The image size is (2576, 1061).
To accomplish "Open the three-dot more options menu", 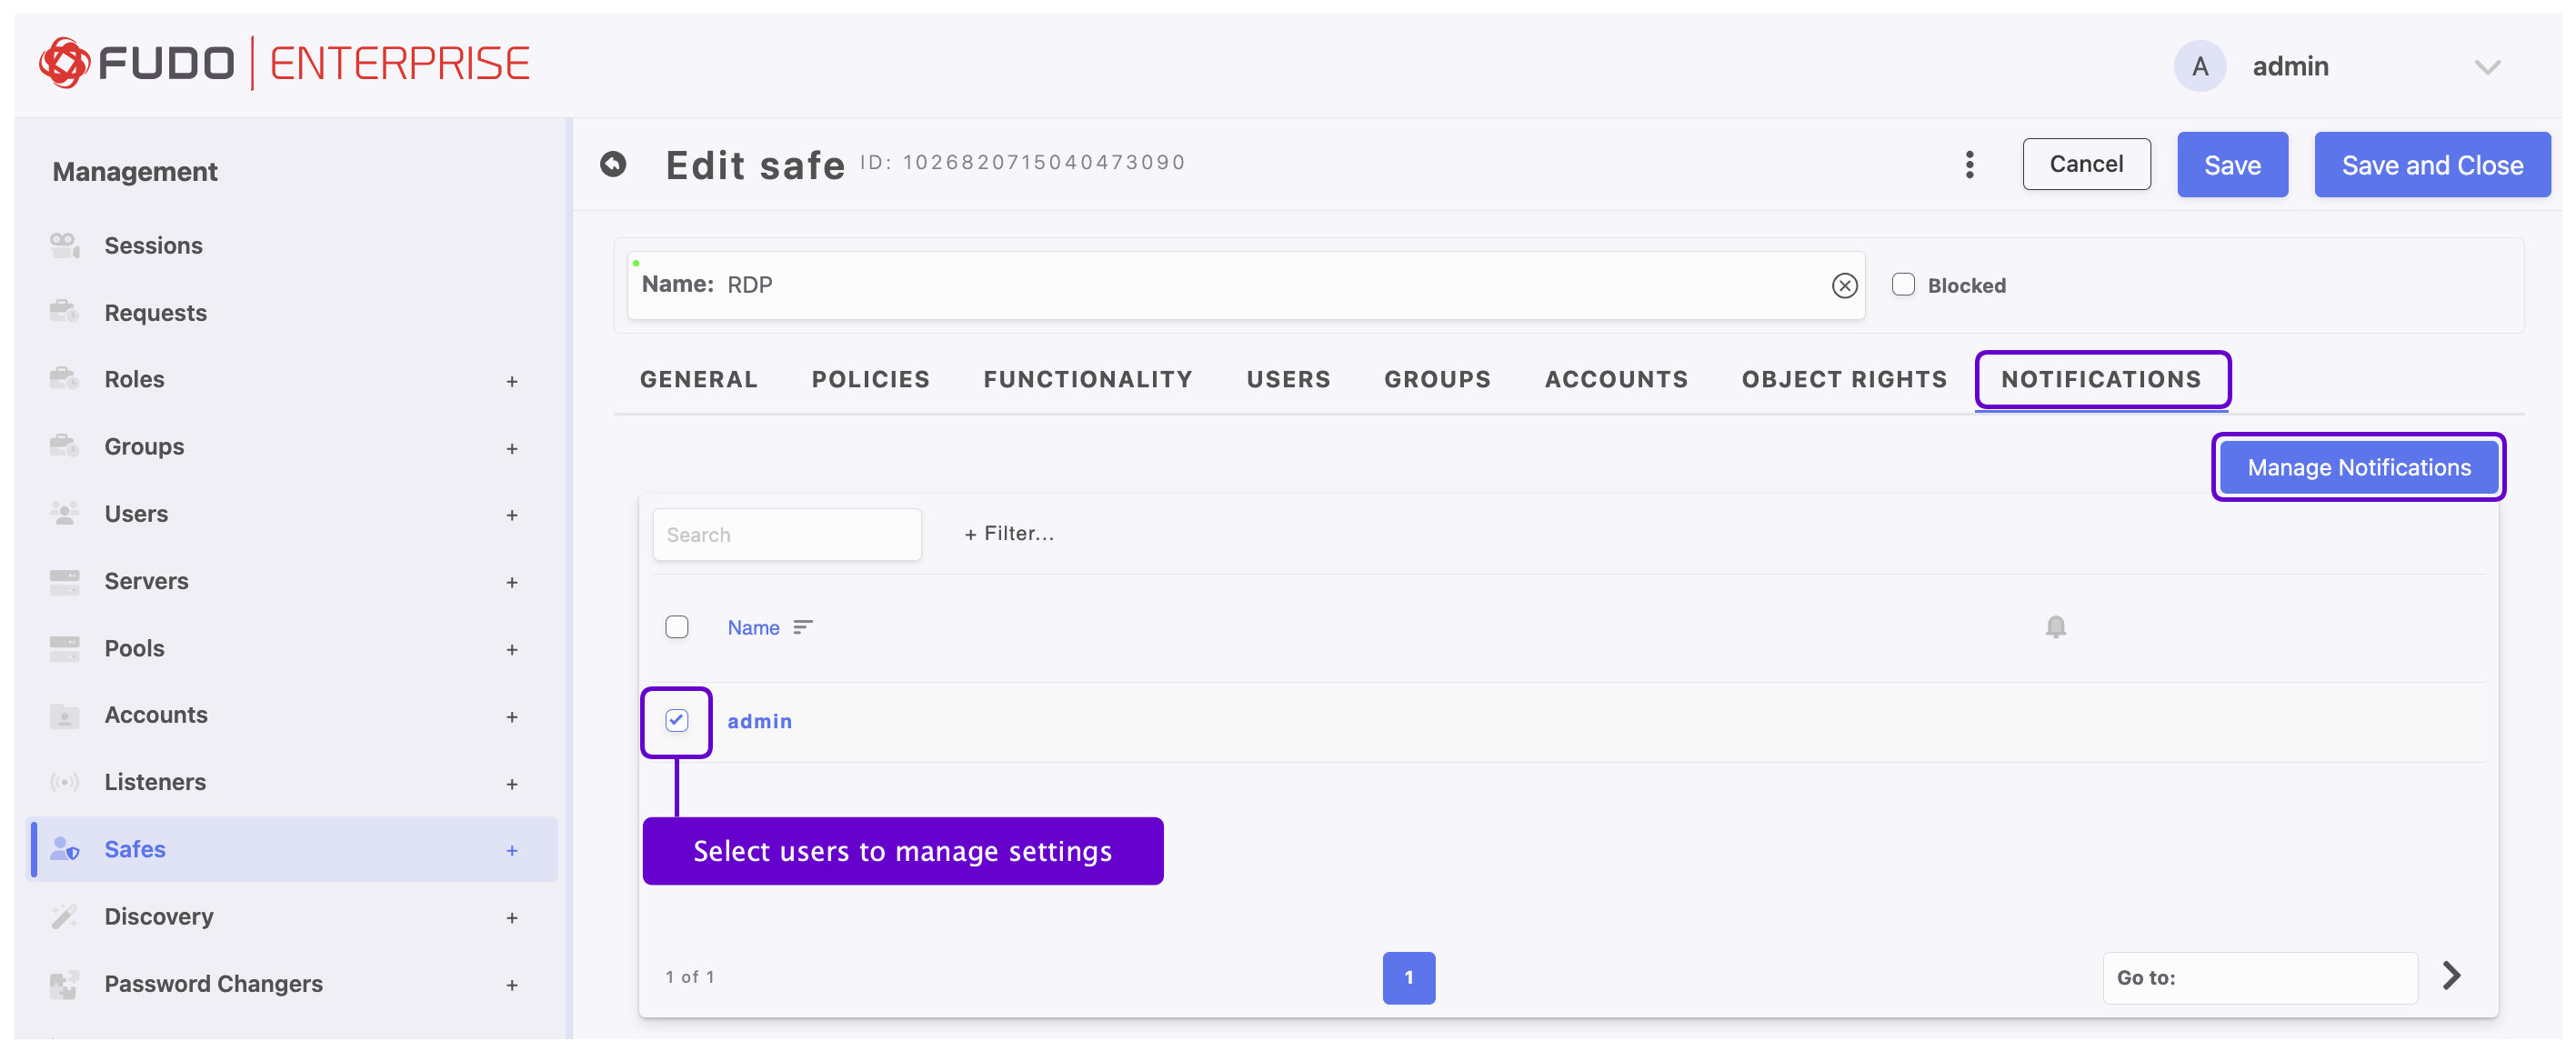I will pyautogui.click(x=1969, y=164).
